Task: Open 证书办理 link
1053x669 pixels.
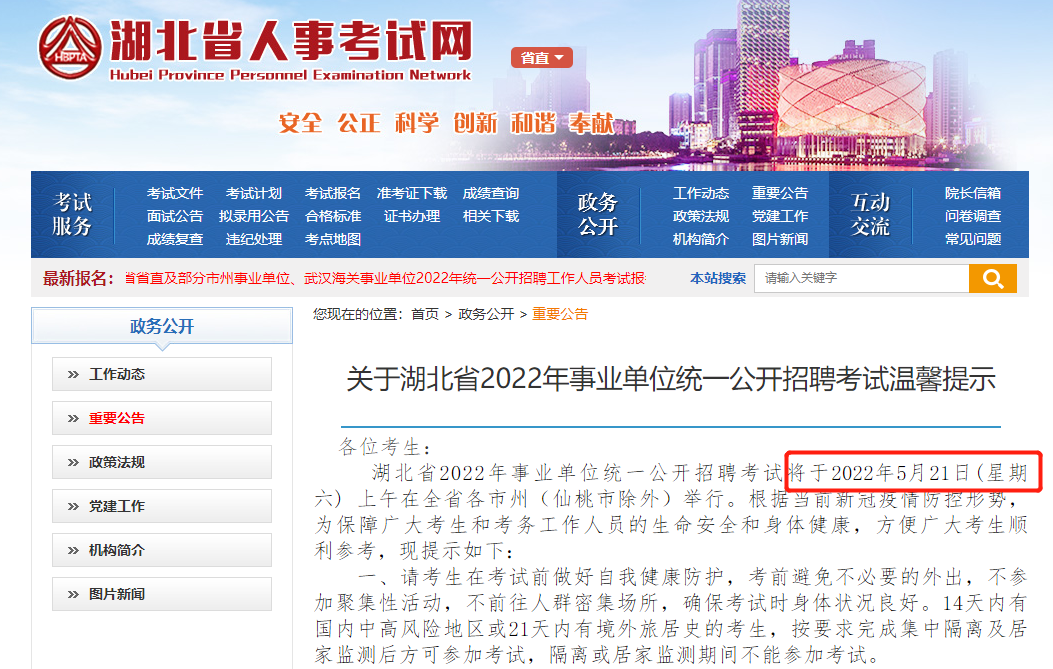Action: click(412, 216)
